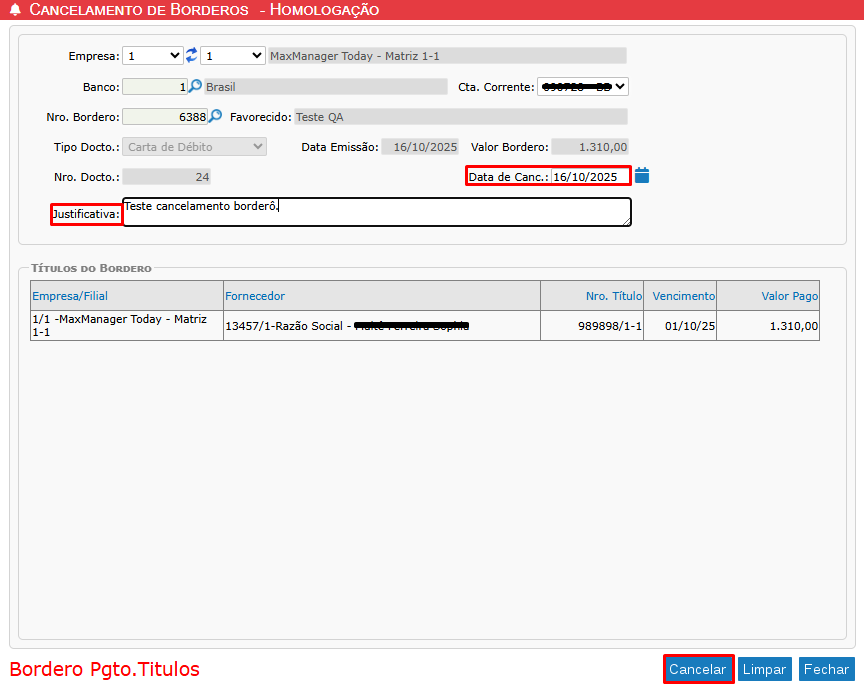Screen dimensions: 864x693
Task: Click the Limpar button
Action: click(765, 670)
